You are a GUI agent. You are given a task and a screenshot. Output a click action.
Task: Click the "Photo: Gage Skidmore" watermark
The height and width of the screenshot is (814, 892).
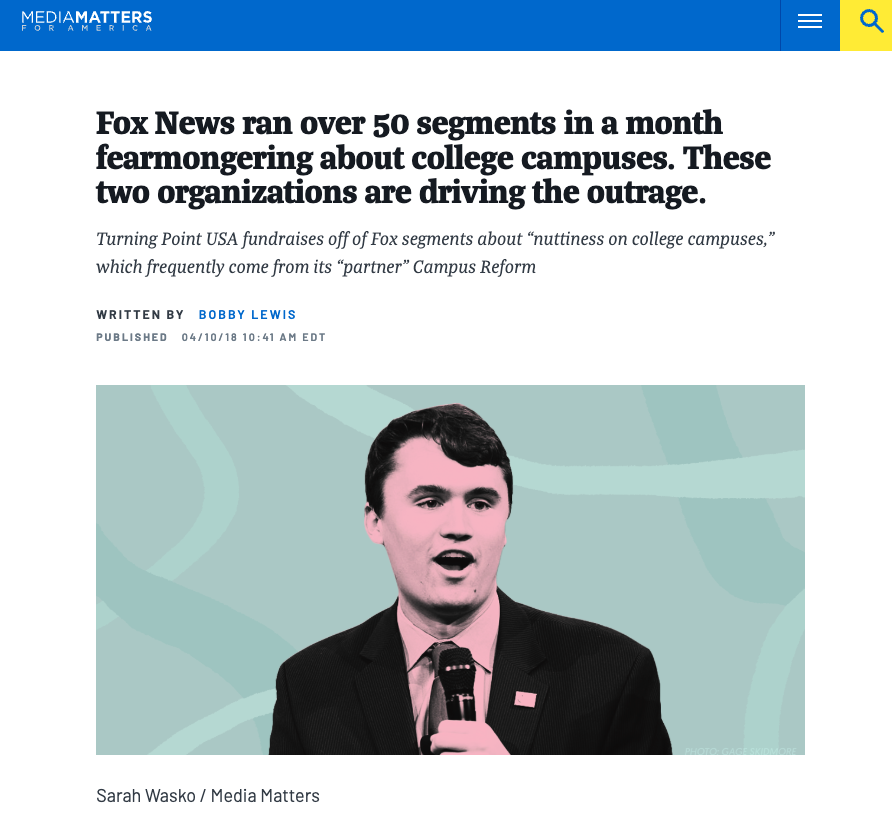(x=740, y=749)
